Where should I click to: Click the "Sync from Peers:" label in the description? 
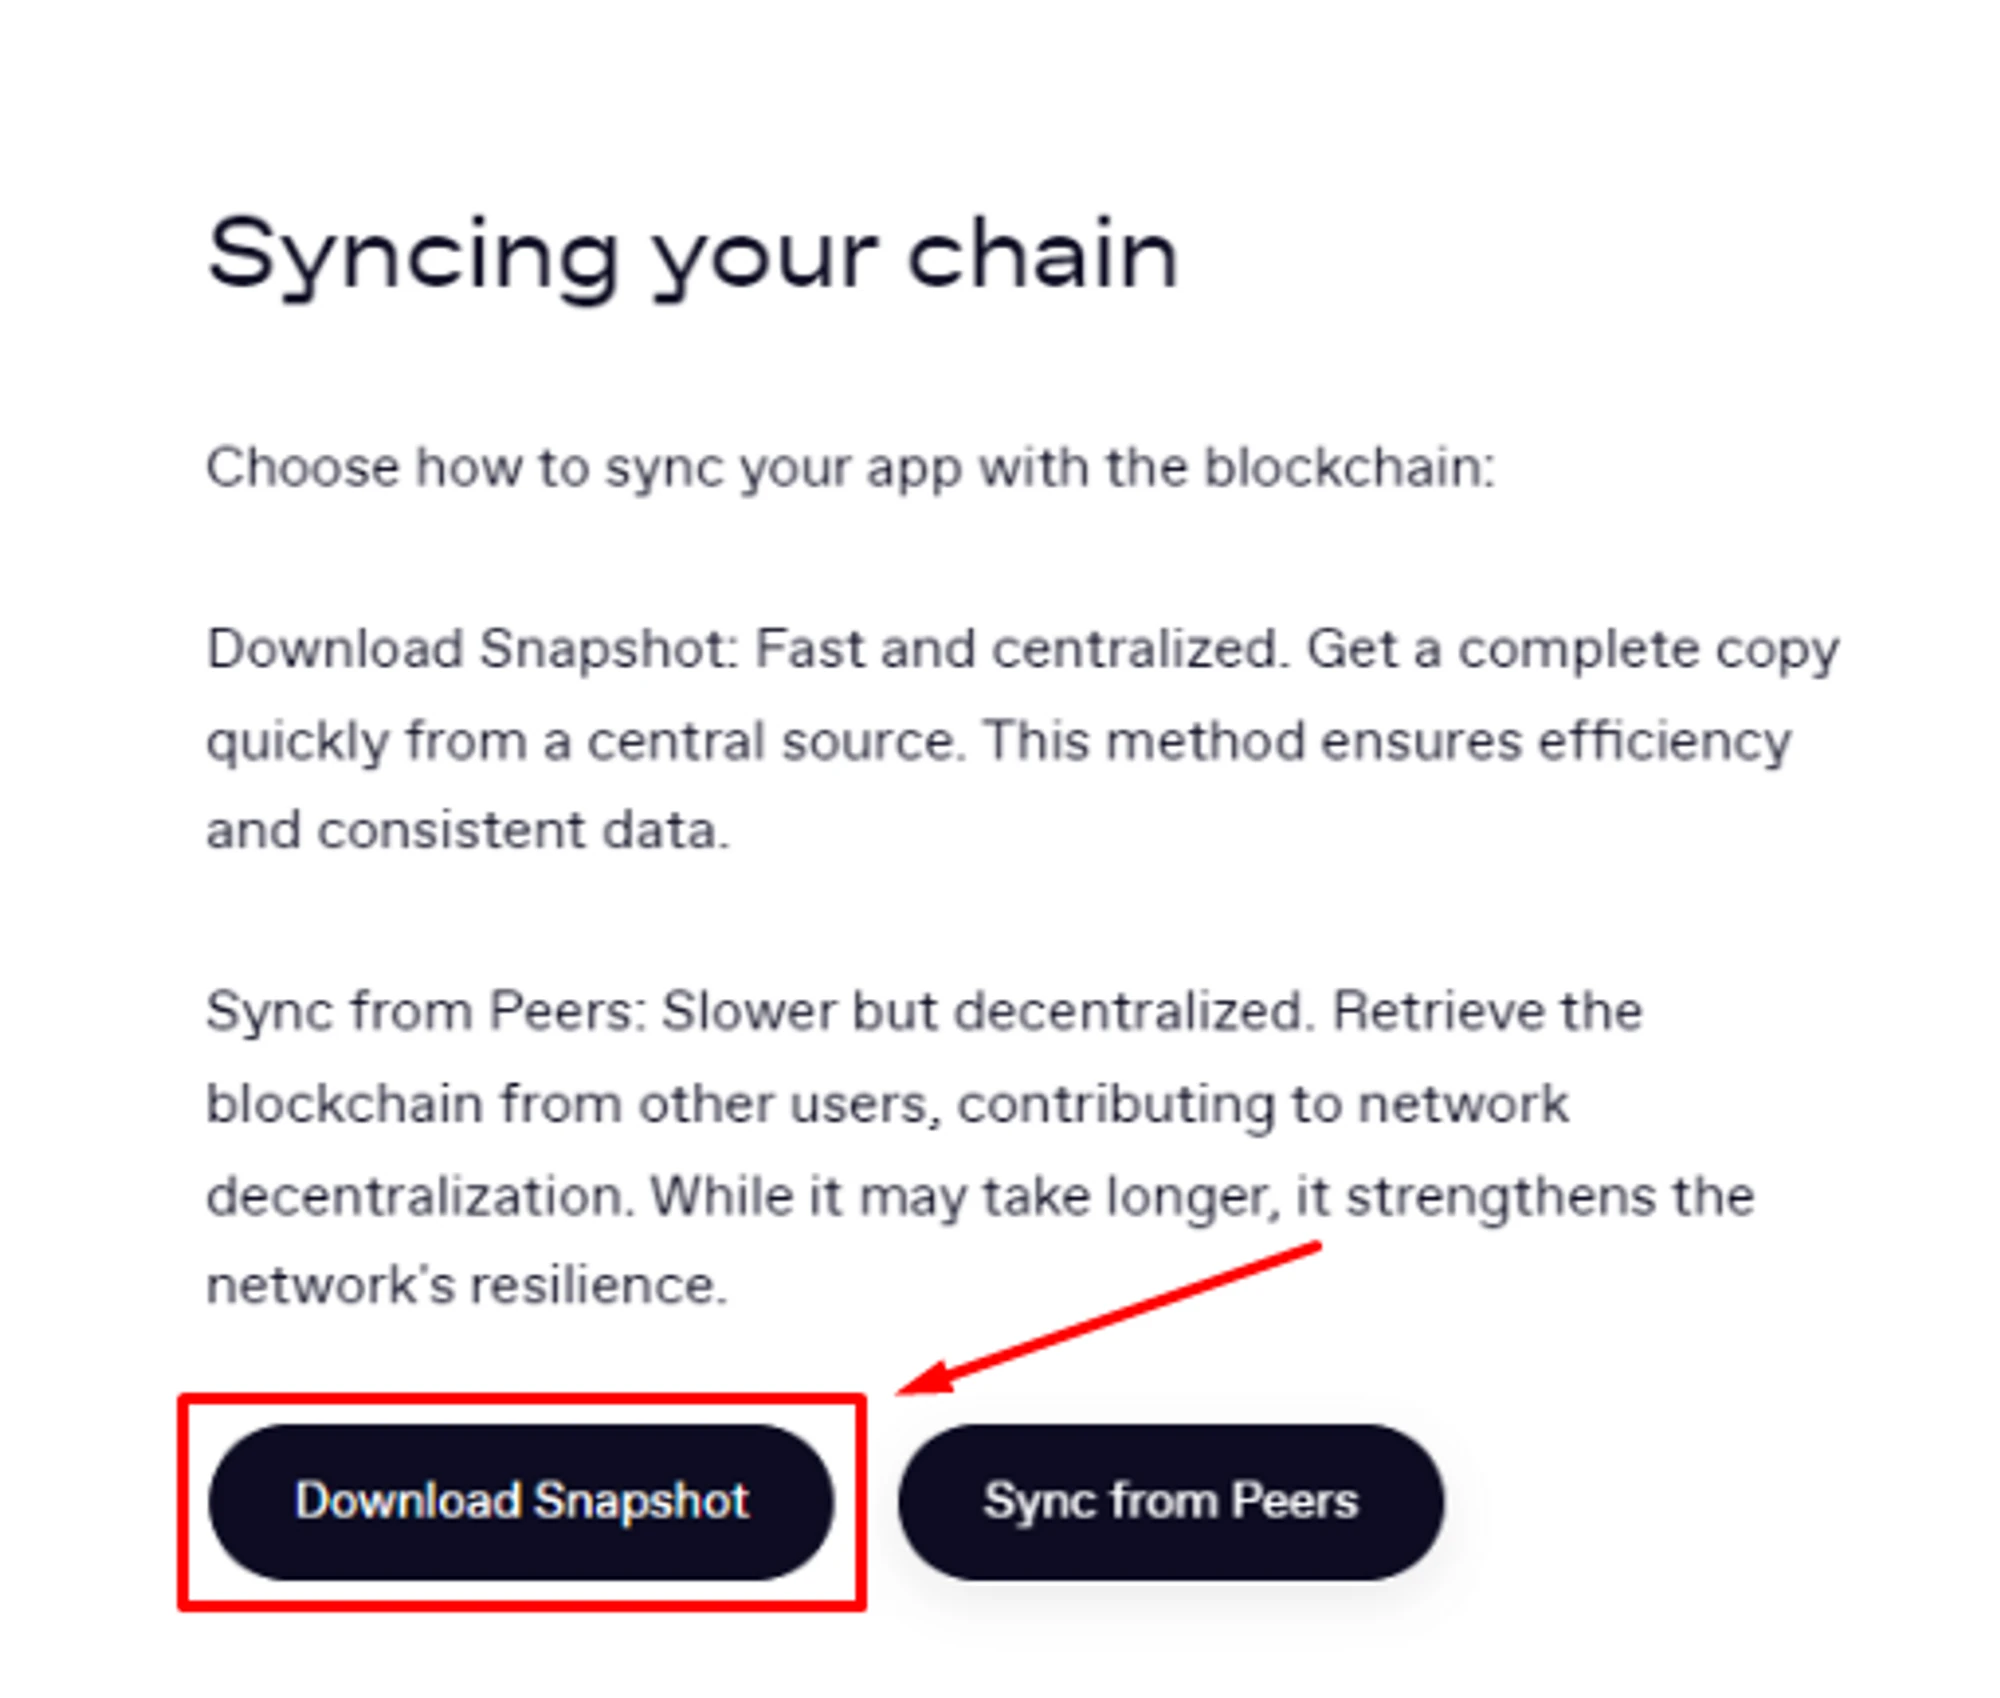425,1012
